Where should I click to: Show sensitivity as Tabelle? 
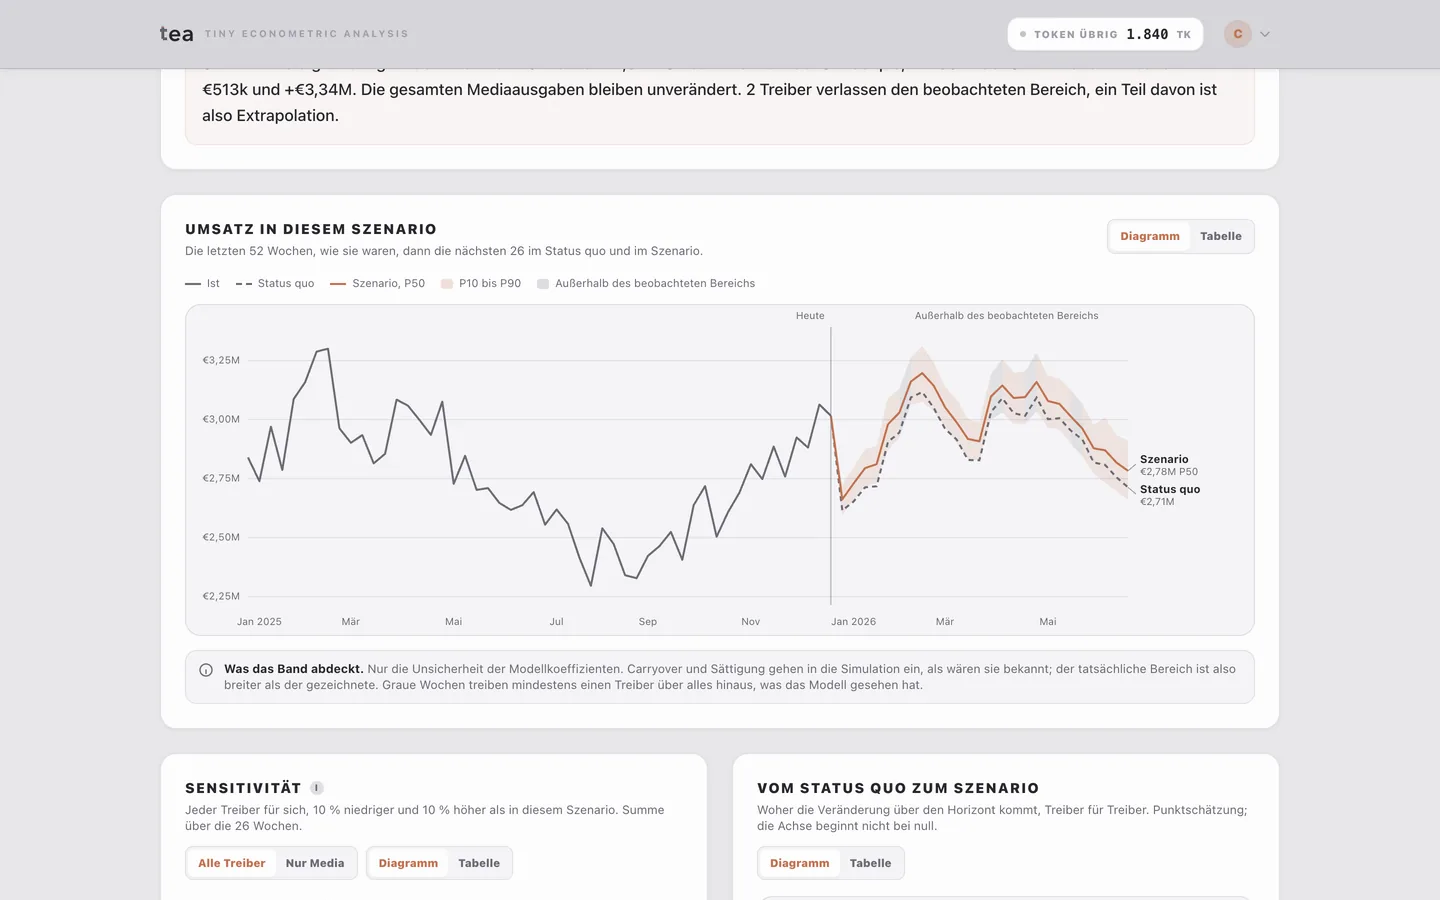[479, 863]
